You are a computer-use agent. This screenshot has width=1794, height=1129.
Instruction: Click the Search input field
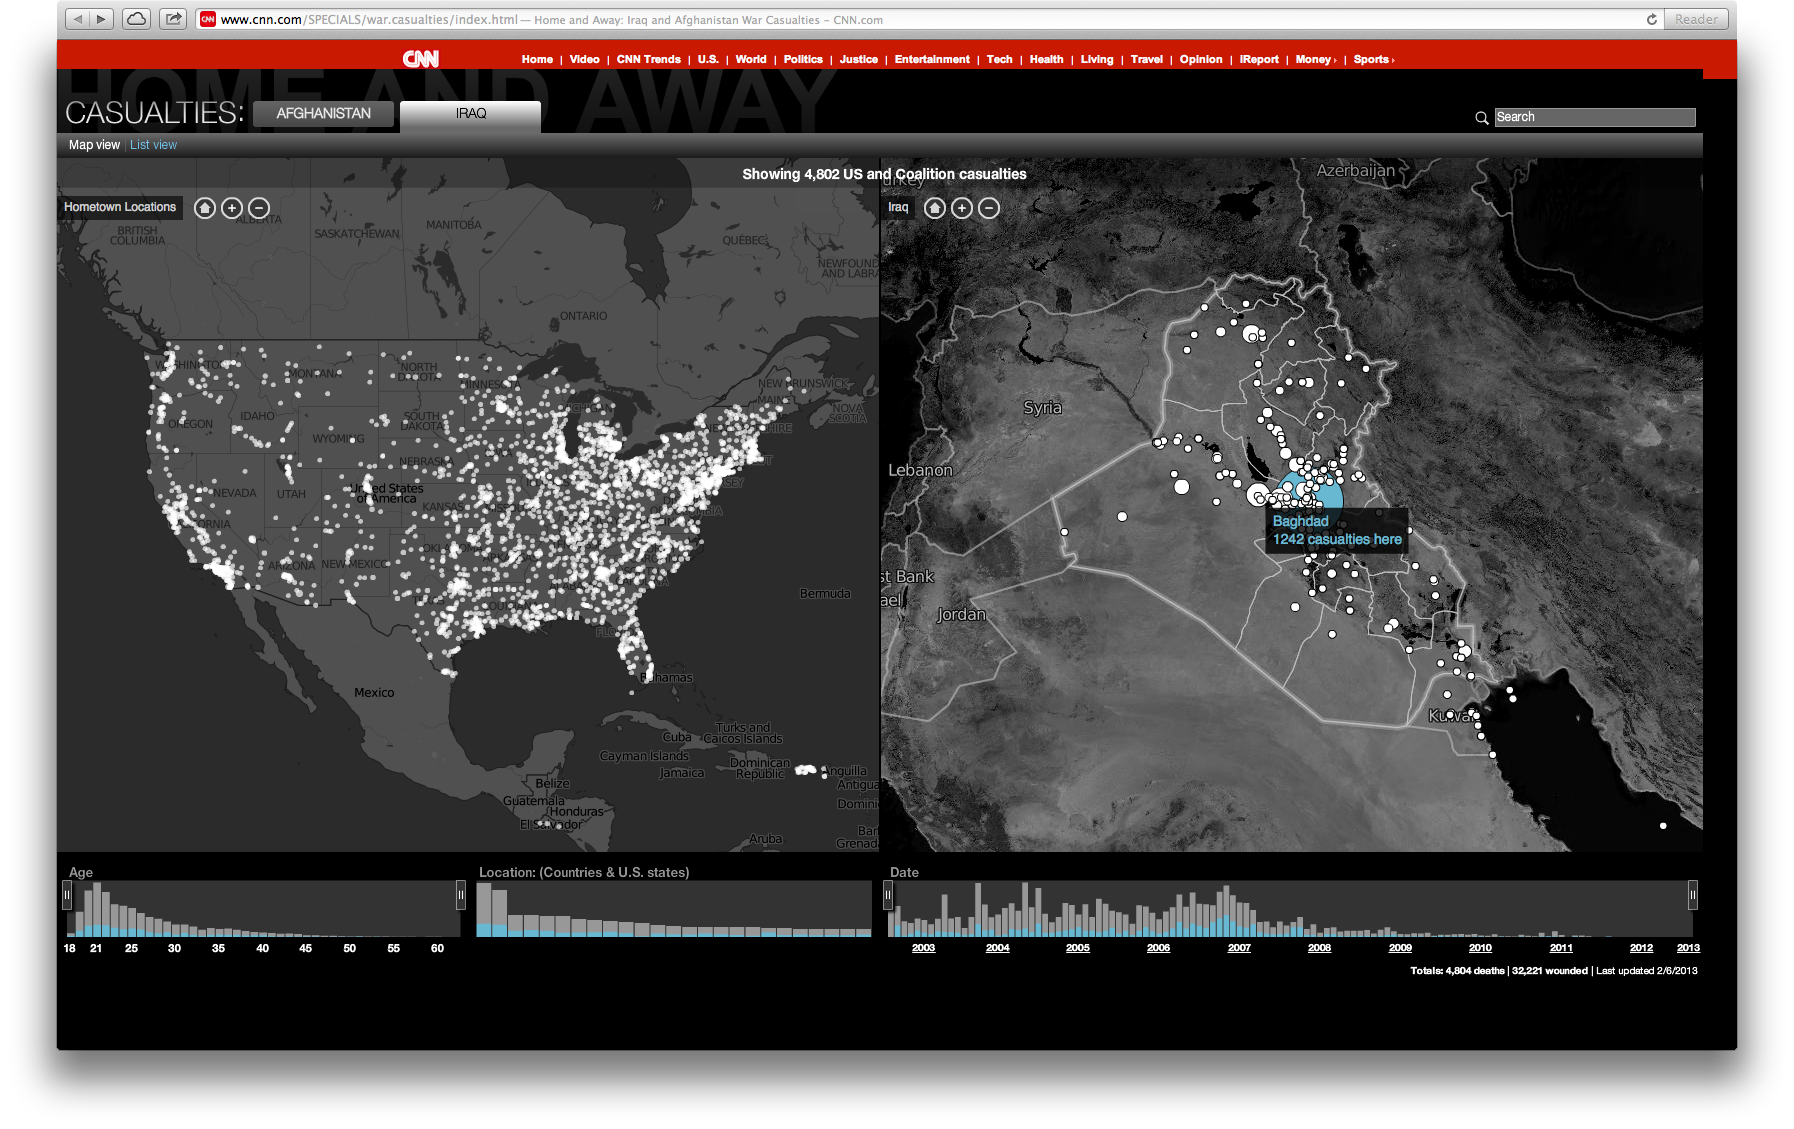pyautogui.click(x=1594, y=117)
